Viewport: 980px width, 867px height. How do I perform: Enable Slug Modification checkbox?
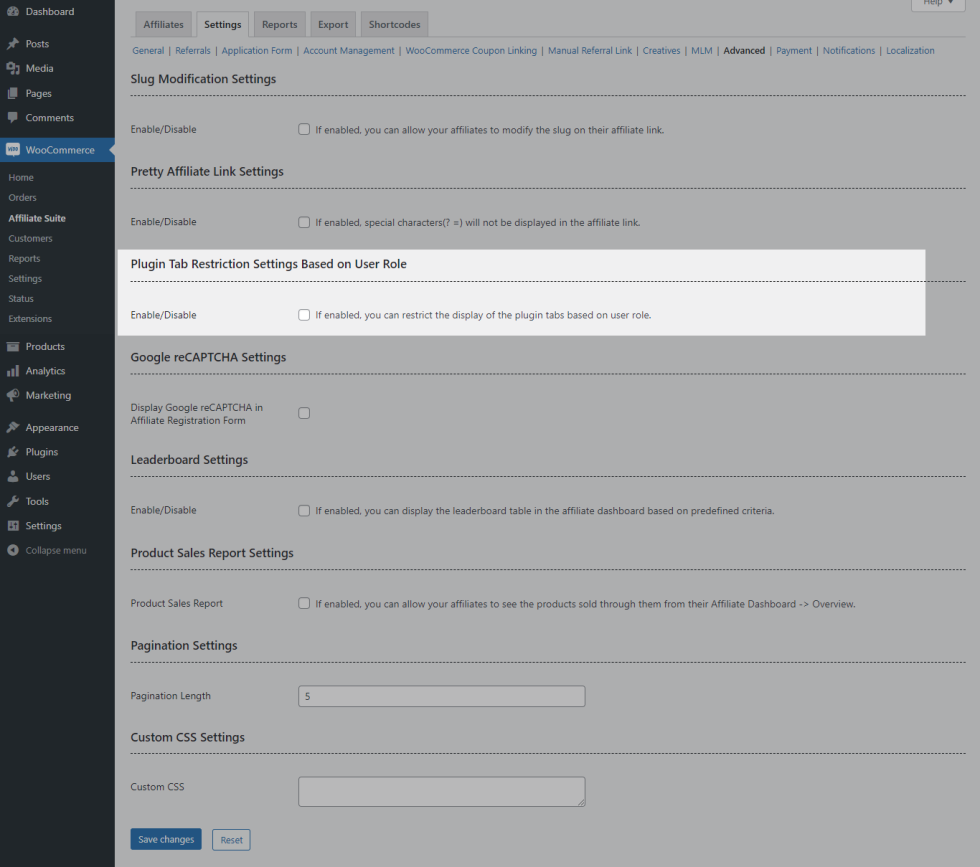click(x=304, y=130)
